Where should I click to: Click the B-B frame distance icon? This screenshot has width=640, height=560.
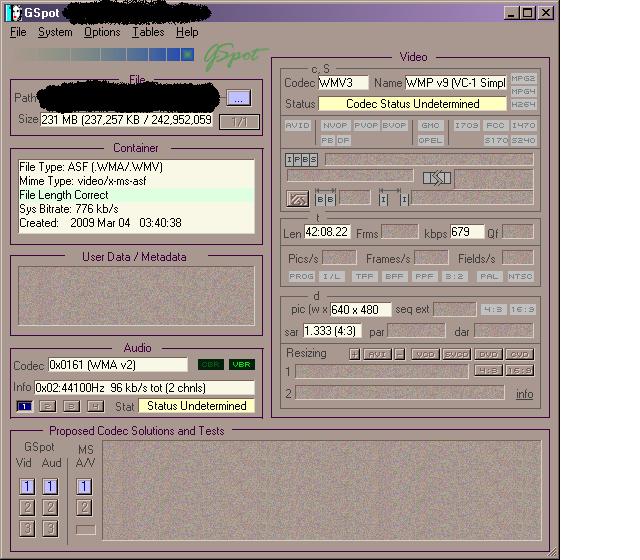pyautogui.click(x=325, y=198)
